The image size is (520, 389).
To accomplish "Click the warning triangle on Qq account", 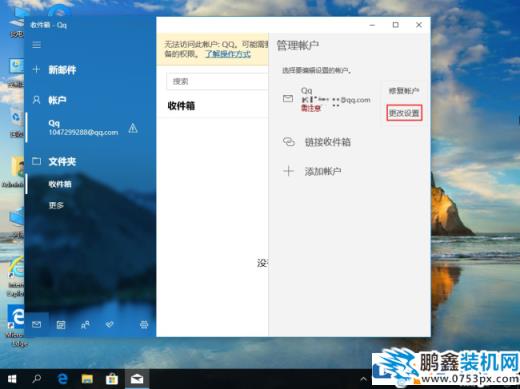I will click(133, 128).
